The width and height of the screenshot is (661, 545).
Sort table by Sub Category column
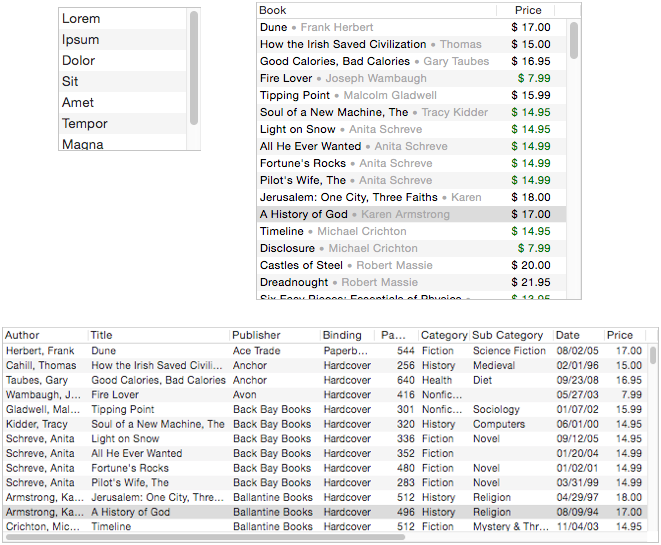click(x=512, y=335)
